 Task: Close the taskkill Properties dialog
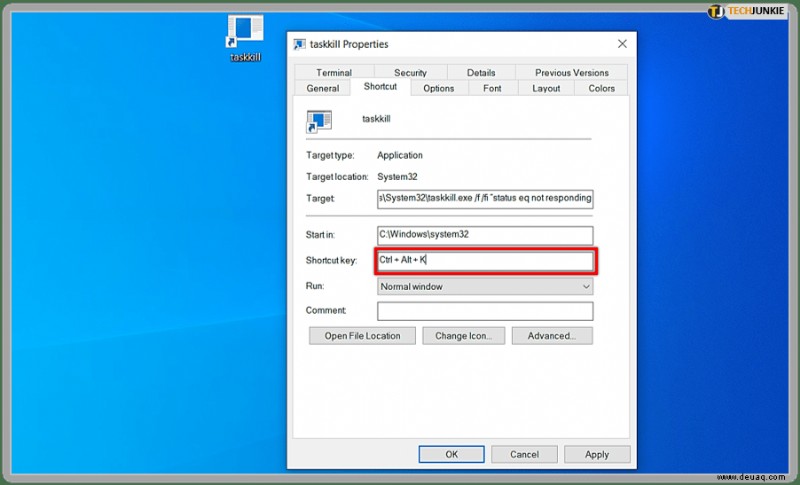click(x=622, y=44)
